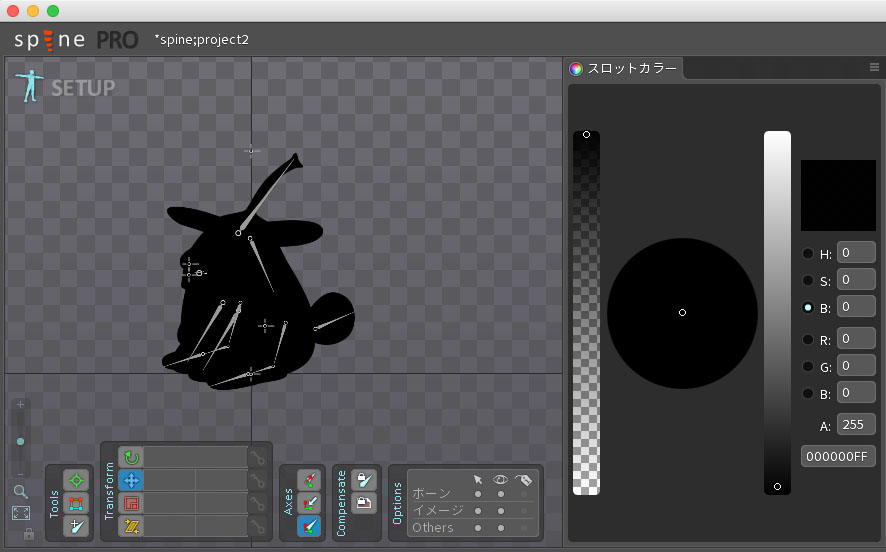The height and width of the screenshot is (552, 886).
Task: Click the S value input field
Action: pos(856,280)
